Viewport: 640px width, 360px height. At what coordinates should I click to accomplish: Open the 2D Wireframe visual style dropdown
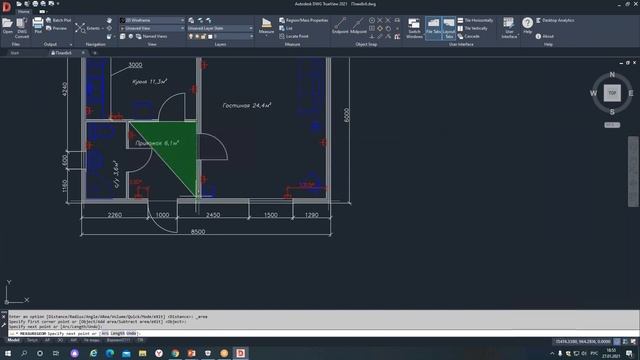pos(152,20)
